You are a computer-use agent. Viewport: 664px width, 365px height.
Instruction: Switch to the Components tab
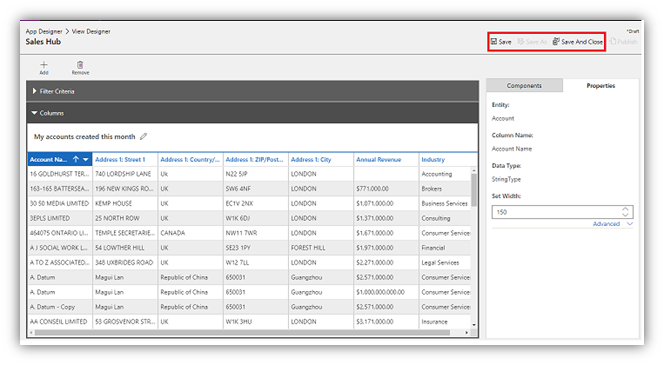524,86
